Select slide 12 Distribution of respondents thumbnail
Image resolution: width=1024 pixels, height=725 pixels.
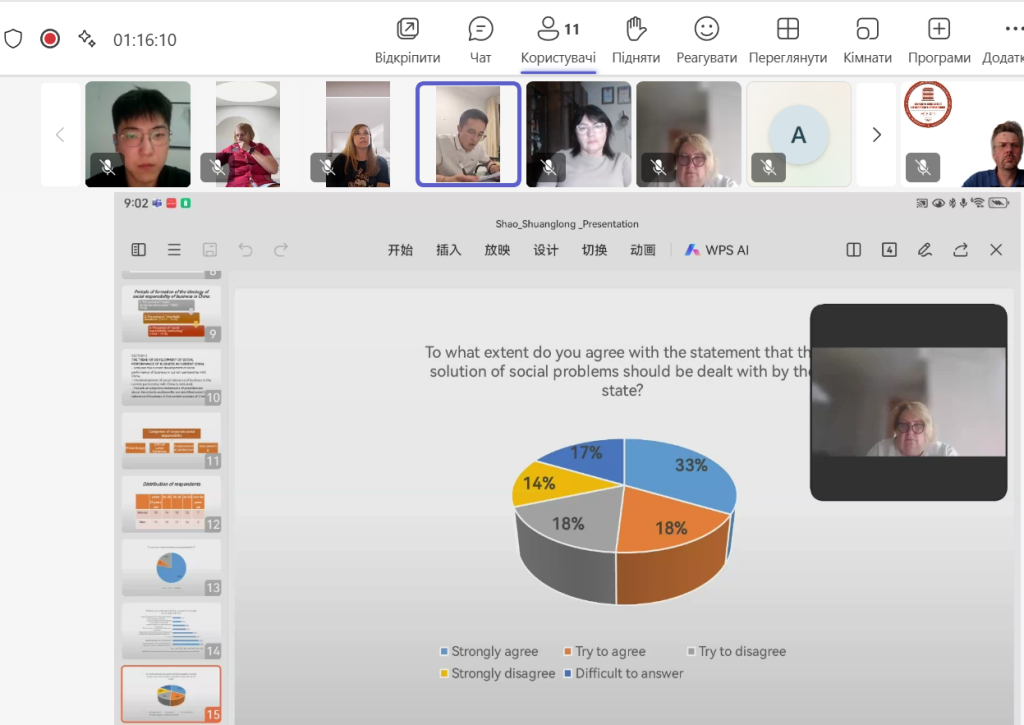[171, 504]
